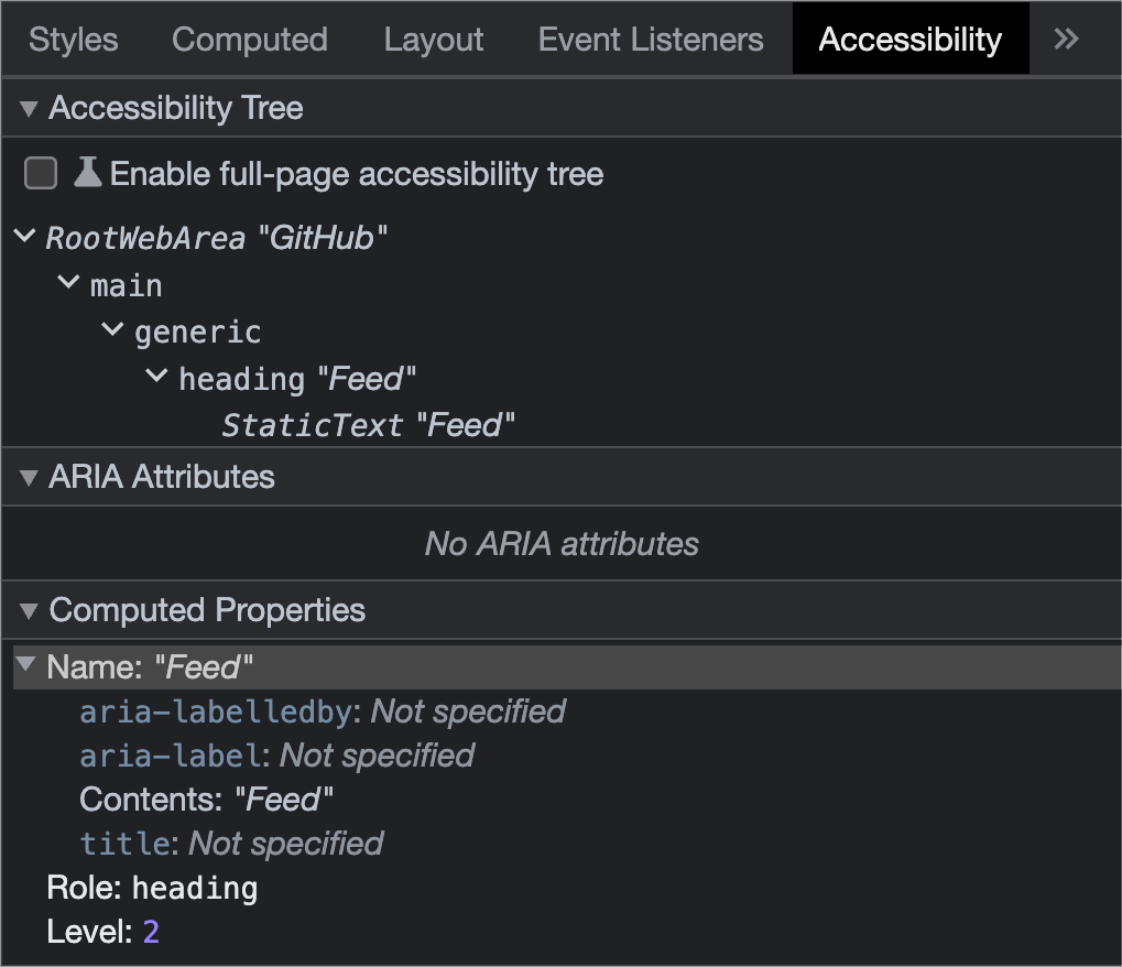Collapse the Accessibility Tree section
1122x967 pixels.
pos(29,108)
